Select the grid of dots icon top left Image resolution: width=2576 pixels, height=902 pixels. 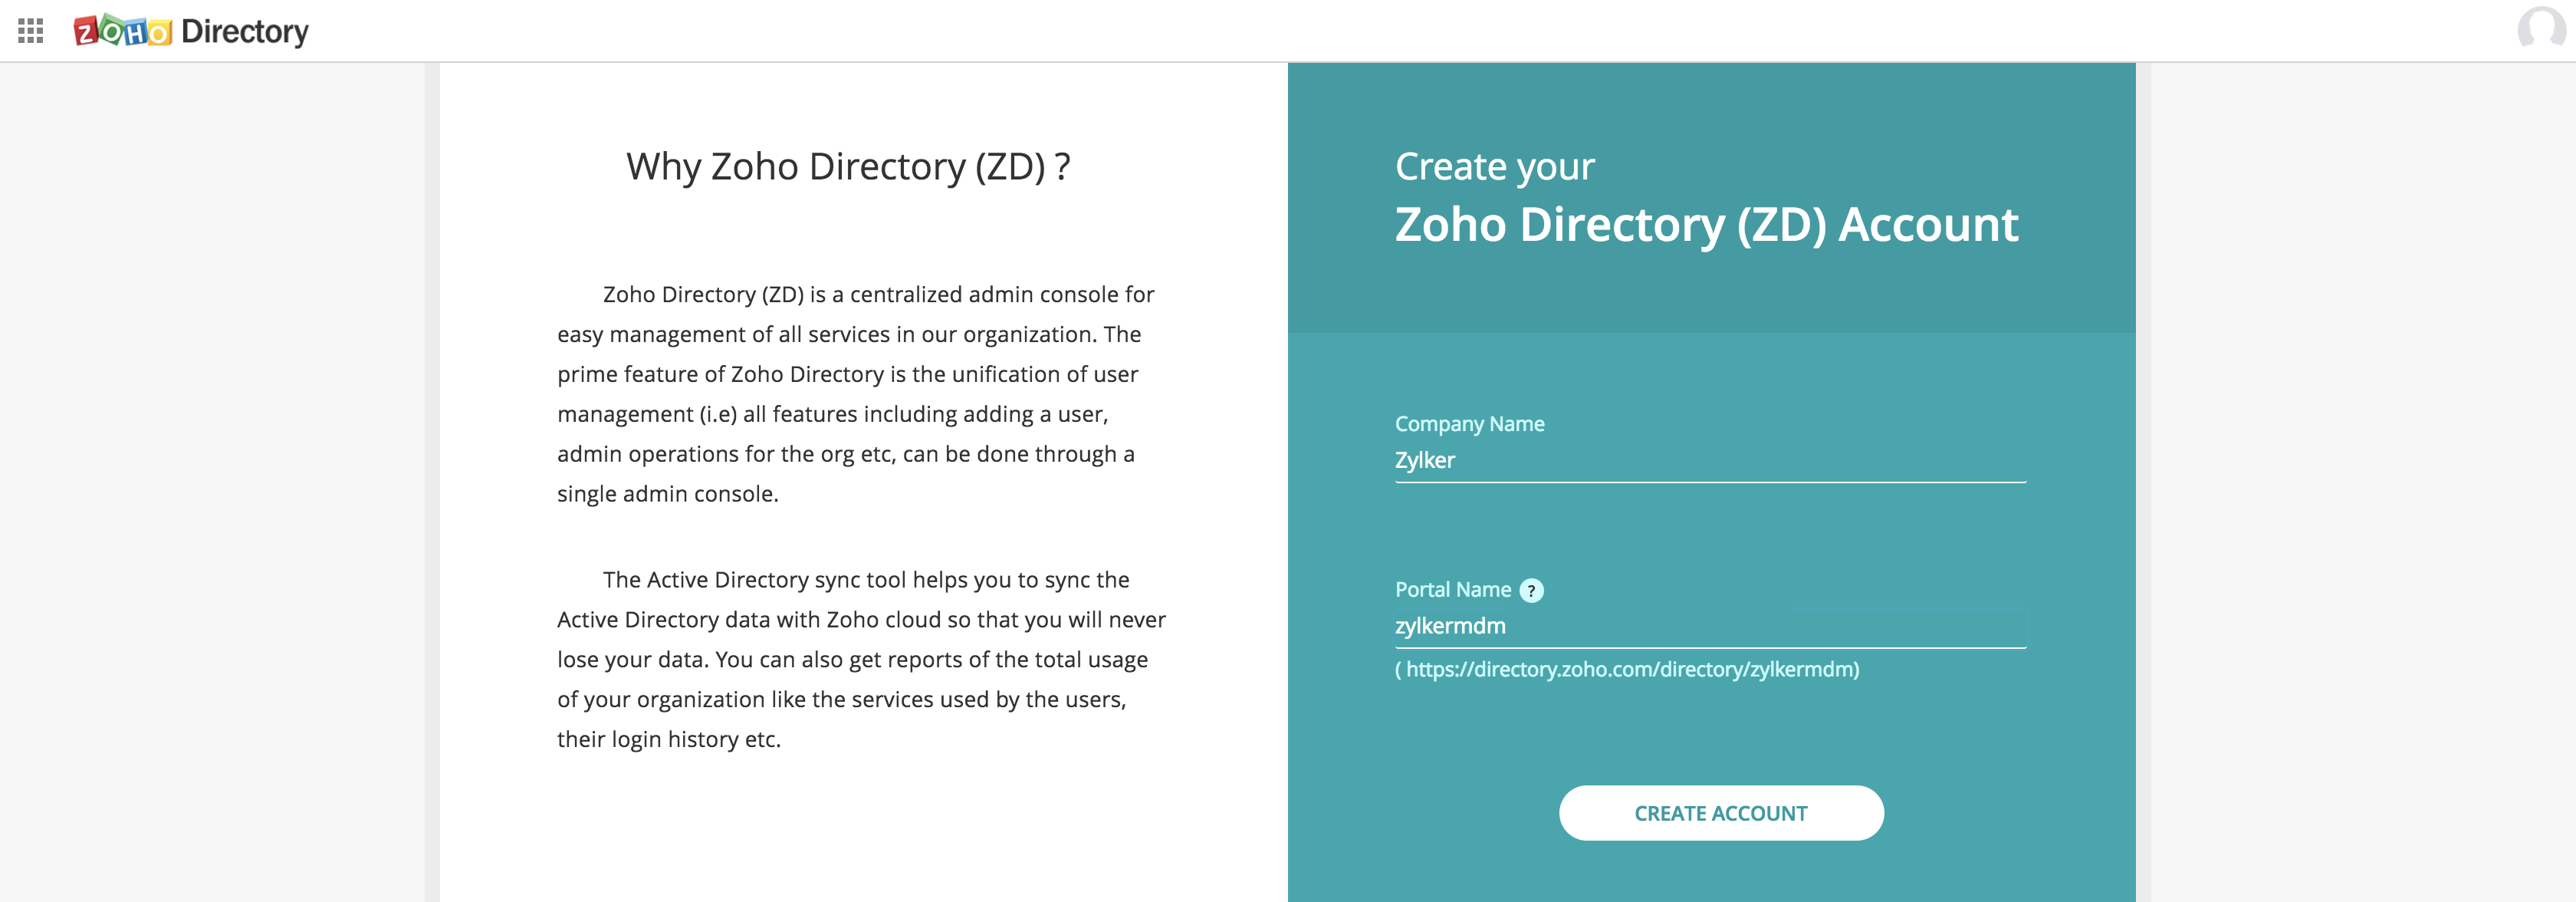pyautogui.click(x=30, y=31)
